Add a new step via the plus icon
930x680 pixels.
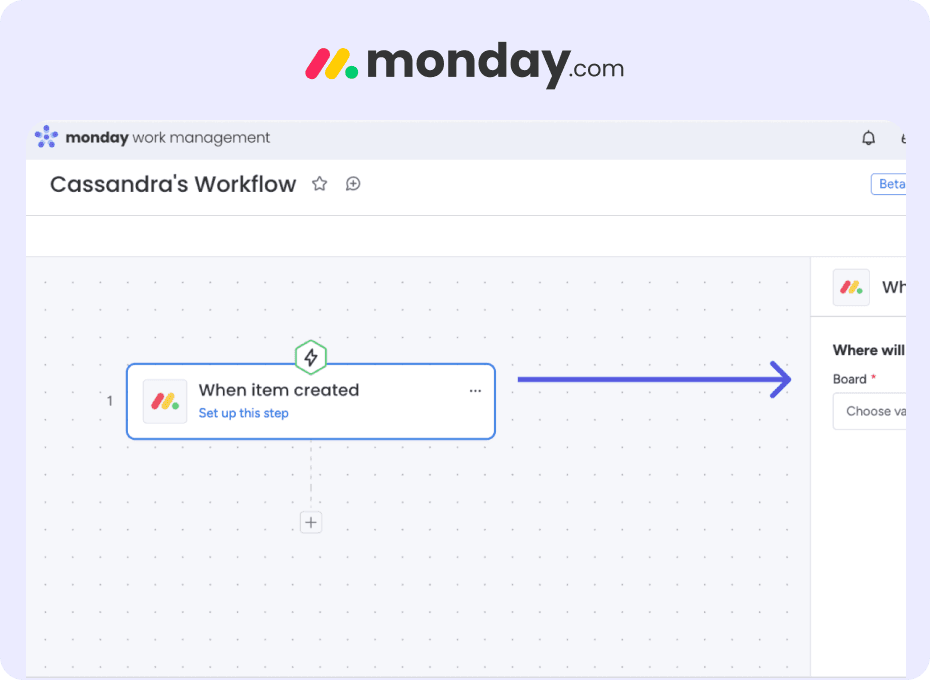310,522
